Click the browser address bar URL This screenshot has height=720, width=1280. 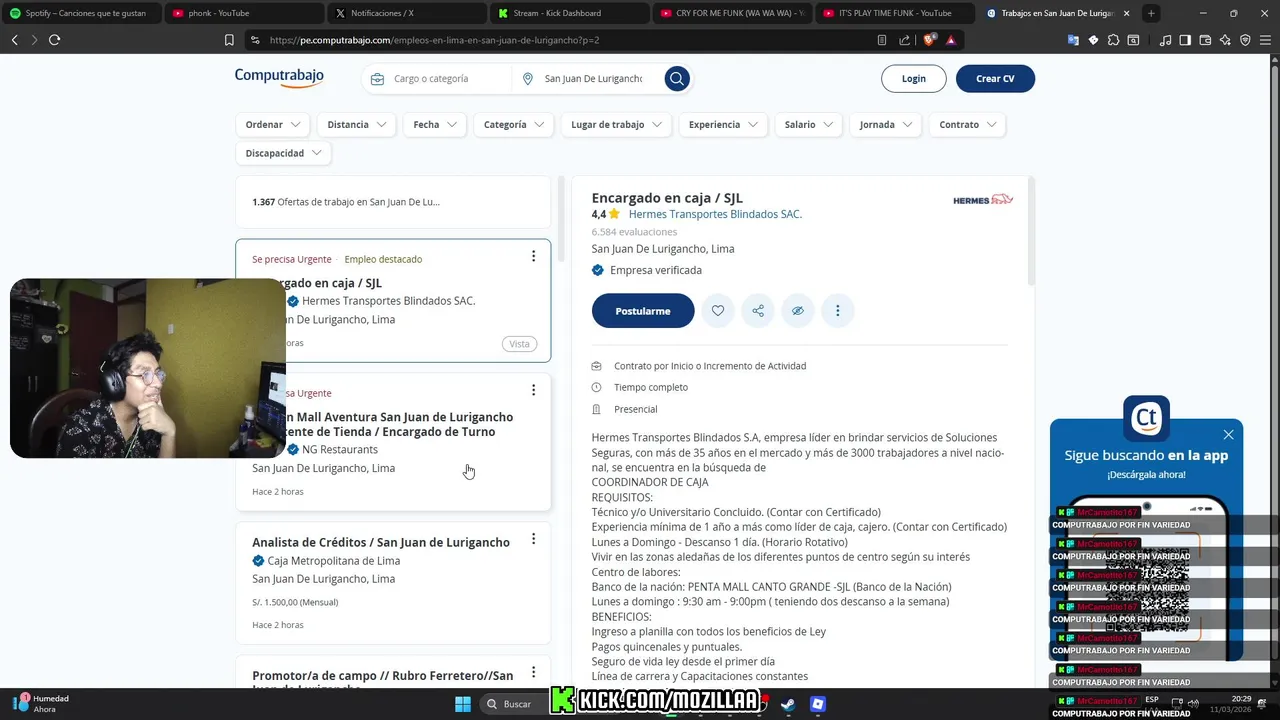click(x=435, y=40)
